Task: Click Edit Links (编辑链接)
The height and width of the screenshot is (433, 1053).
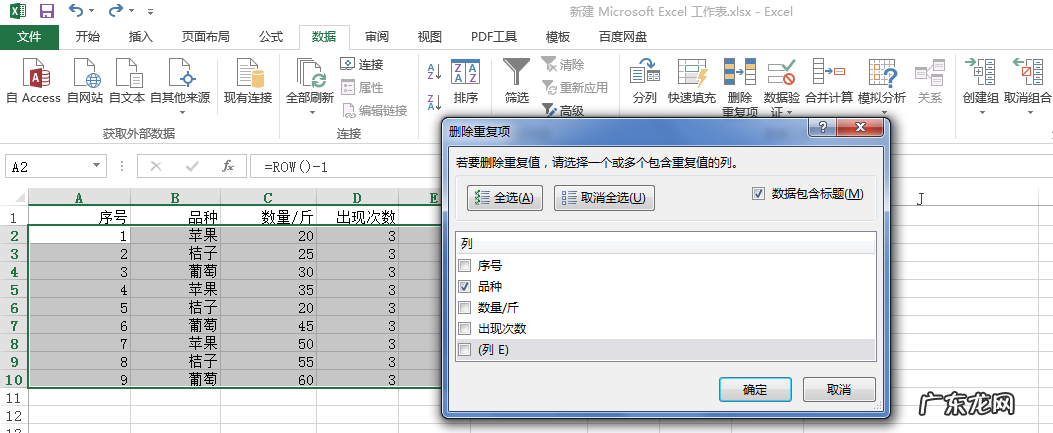Action: click(x=374, y=111)
